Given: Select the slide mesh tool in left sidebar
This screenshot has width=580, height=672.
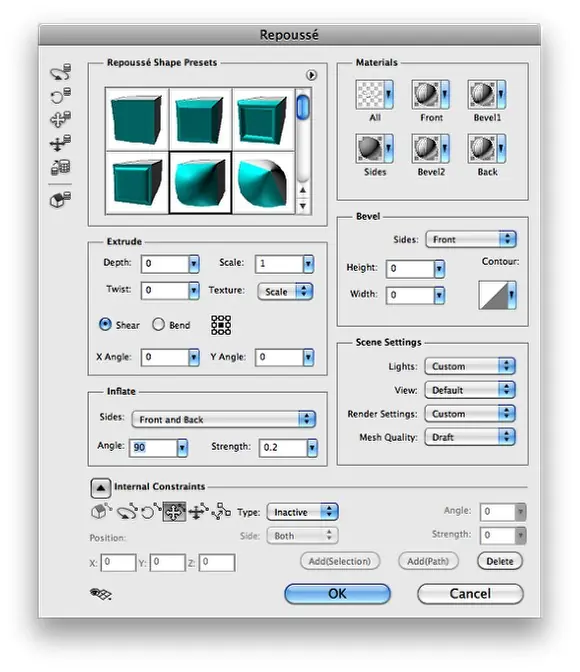Looking at the screenshot, I should (60, 143).
